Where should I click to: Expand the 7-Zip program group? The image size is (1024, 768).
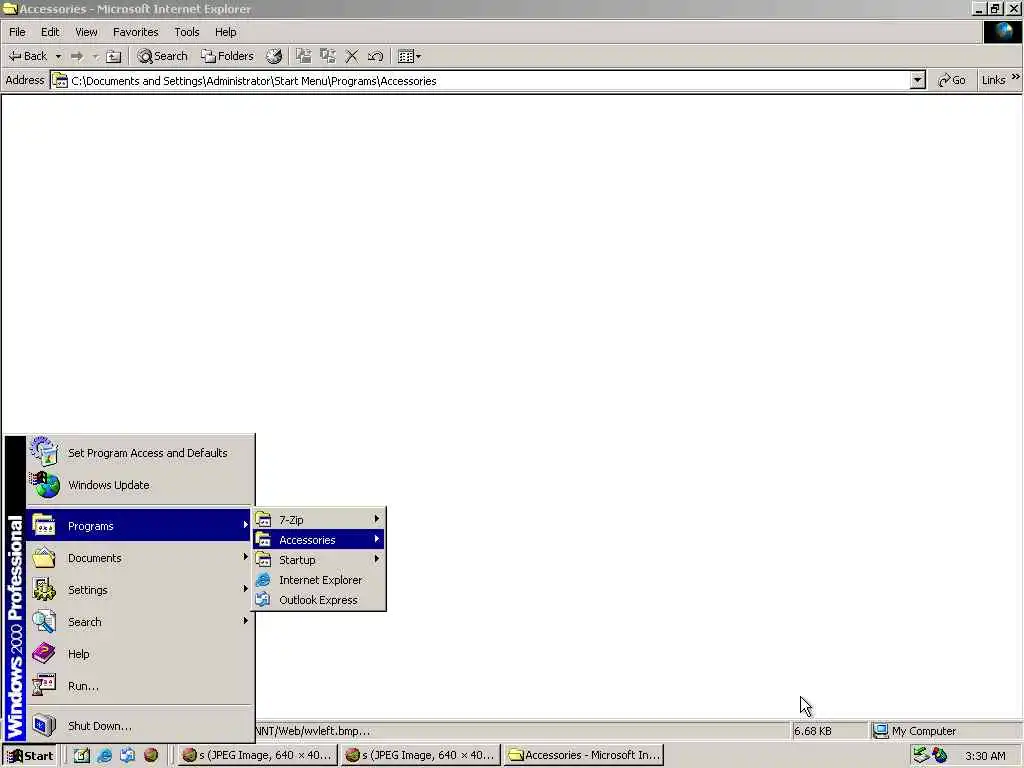coord(319,520)
